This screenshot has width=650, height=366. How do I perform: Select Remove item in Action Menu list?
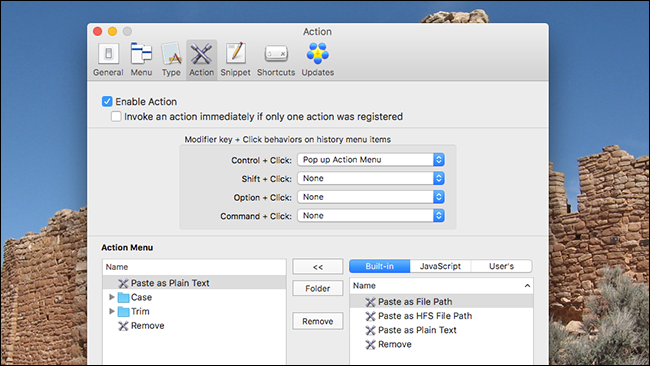tap(194, 326)
